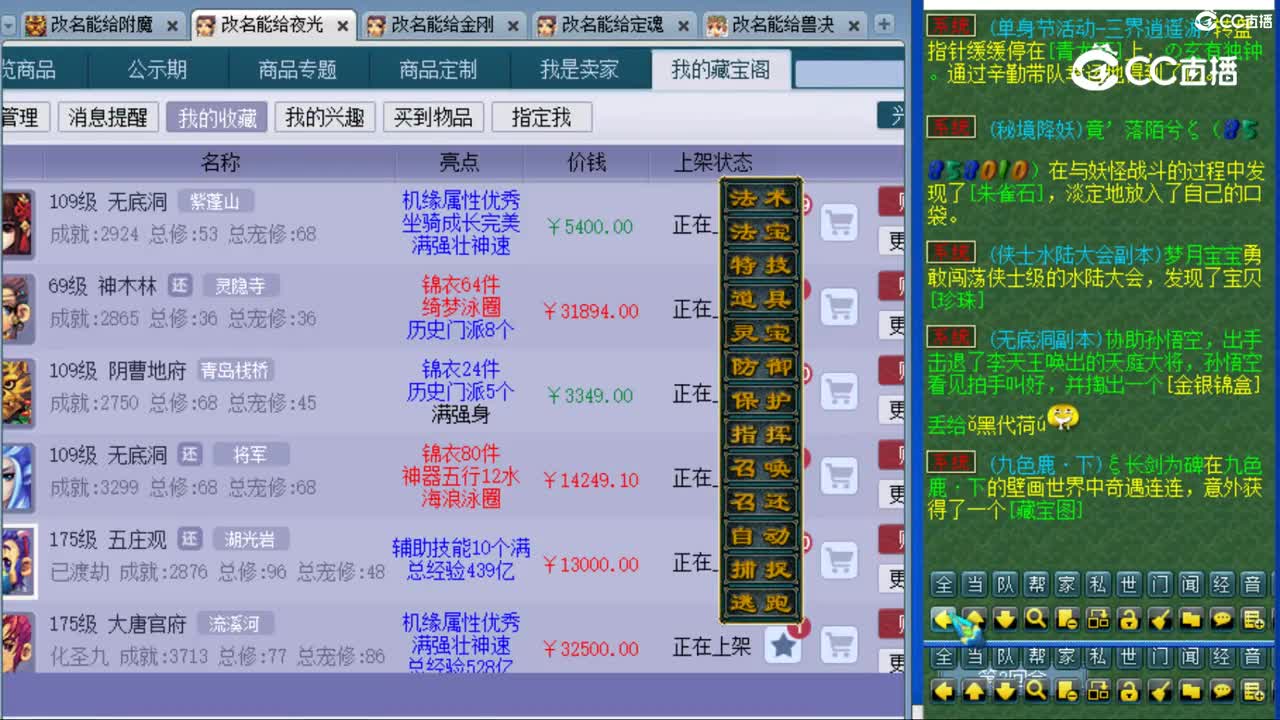Image resolution: width=1280 pixels, height=720 pixels.
Task: Switch to browser tab 改名能给定魂
Action: [x=613, y=25]
